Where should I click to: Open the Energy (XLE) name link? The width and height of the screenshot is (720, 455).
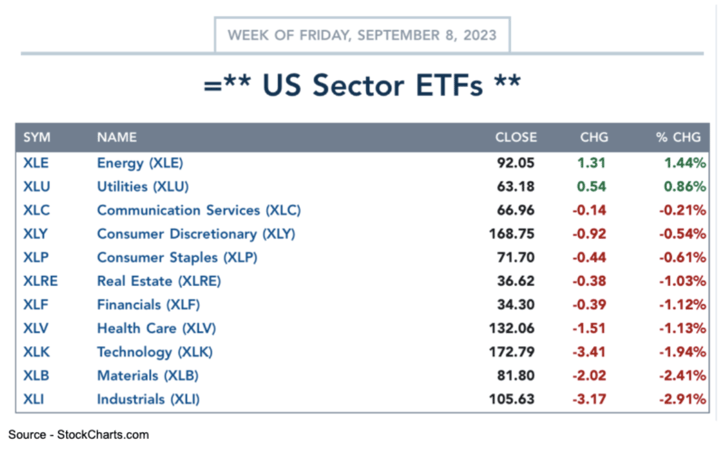click(x=140, y=163)
